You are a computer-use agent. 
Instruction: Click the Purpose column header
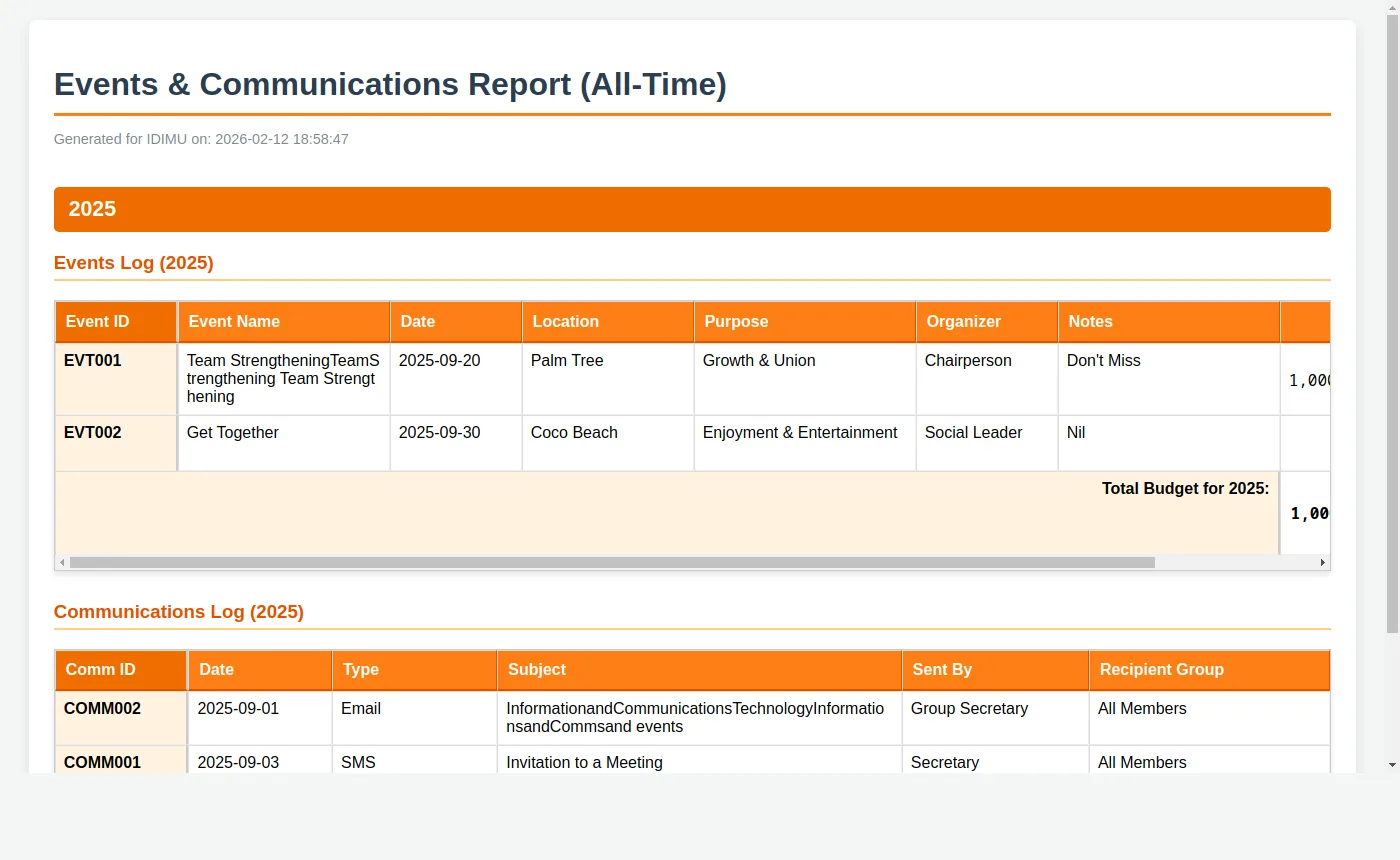click(805, 322)
